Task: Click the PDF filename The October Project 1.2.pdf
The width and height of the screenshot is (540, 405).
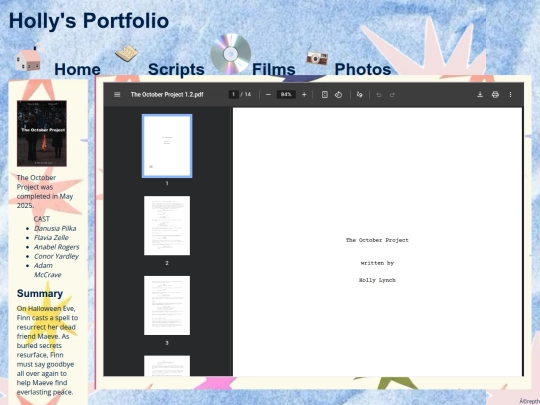Action: pyautogui.click(x=167, y=94)
